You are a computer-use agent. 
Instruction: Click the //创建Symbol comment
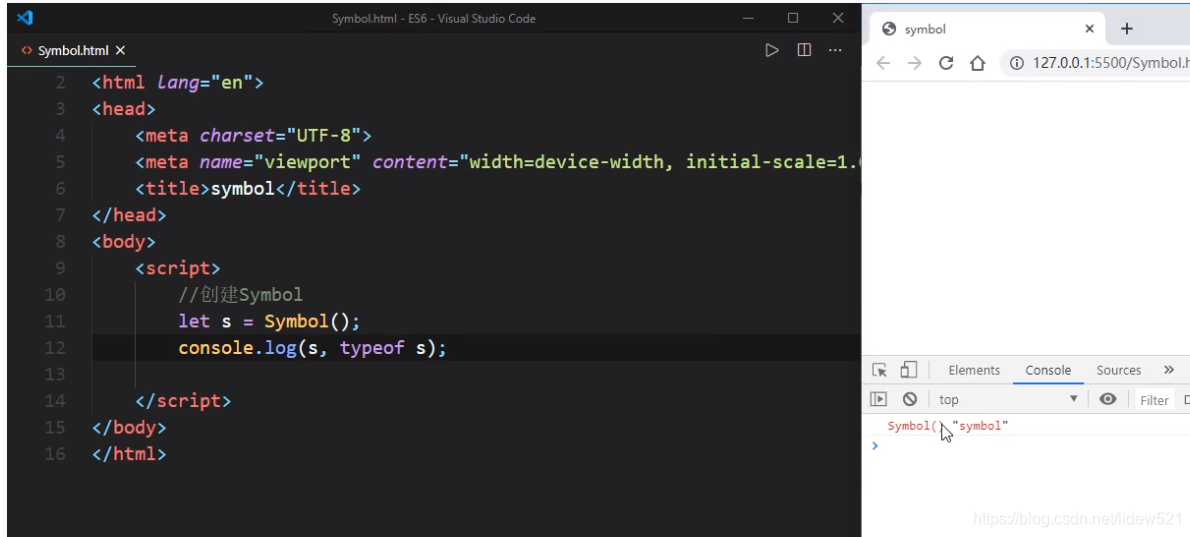click(241, 294)
